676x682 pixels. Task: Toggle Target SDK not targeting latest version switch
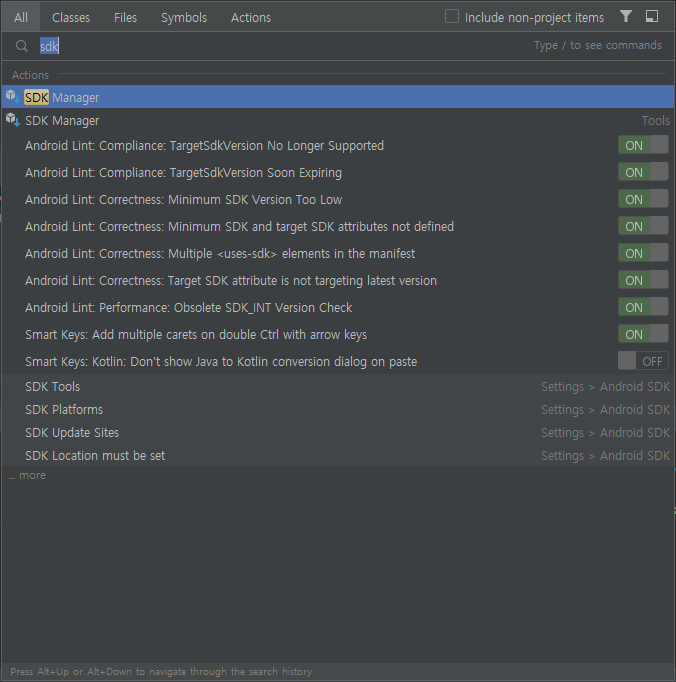(x=643, y=280)
